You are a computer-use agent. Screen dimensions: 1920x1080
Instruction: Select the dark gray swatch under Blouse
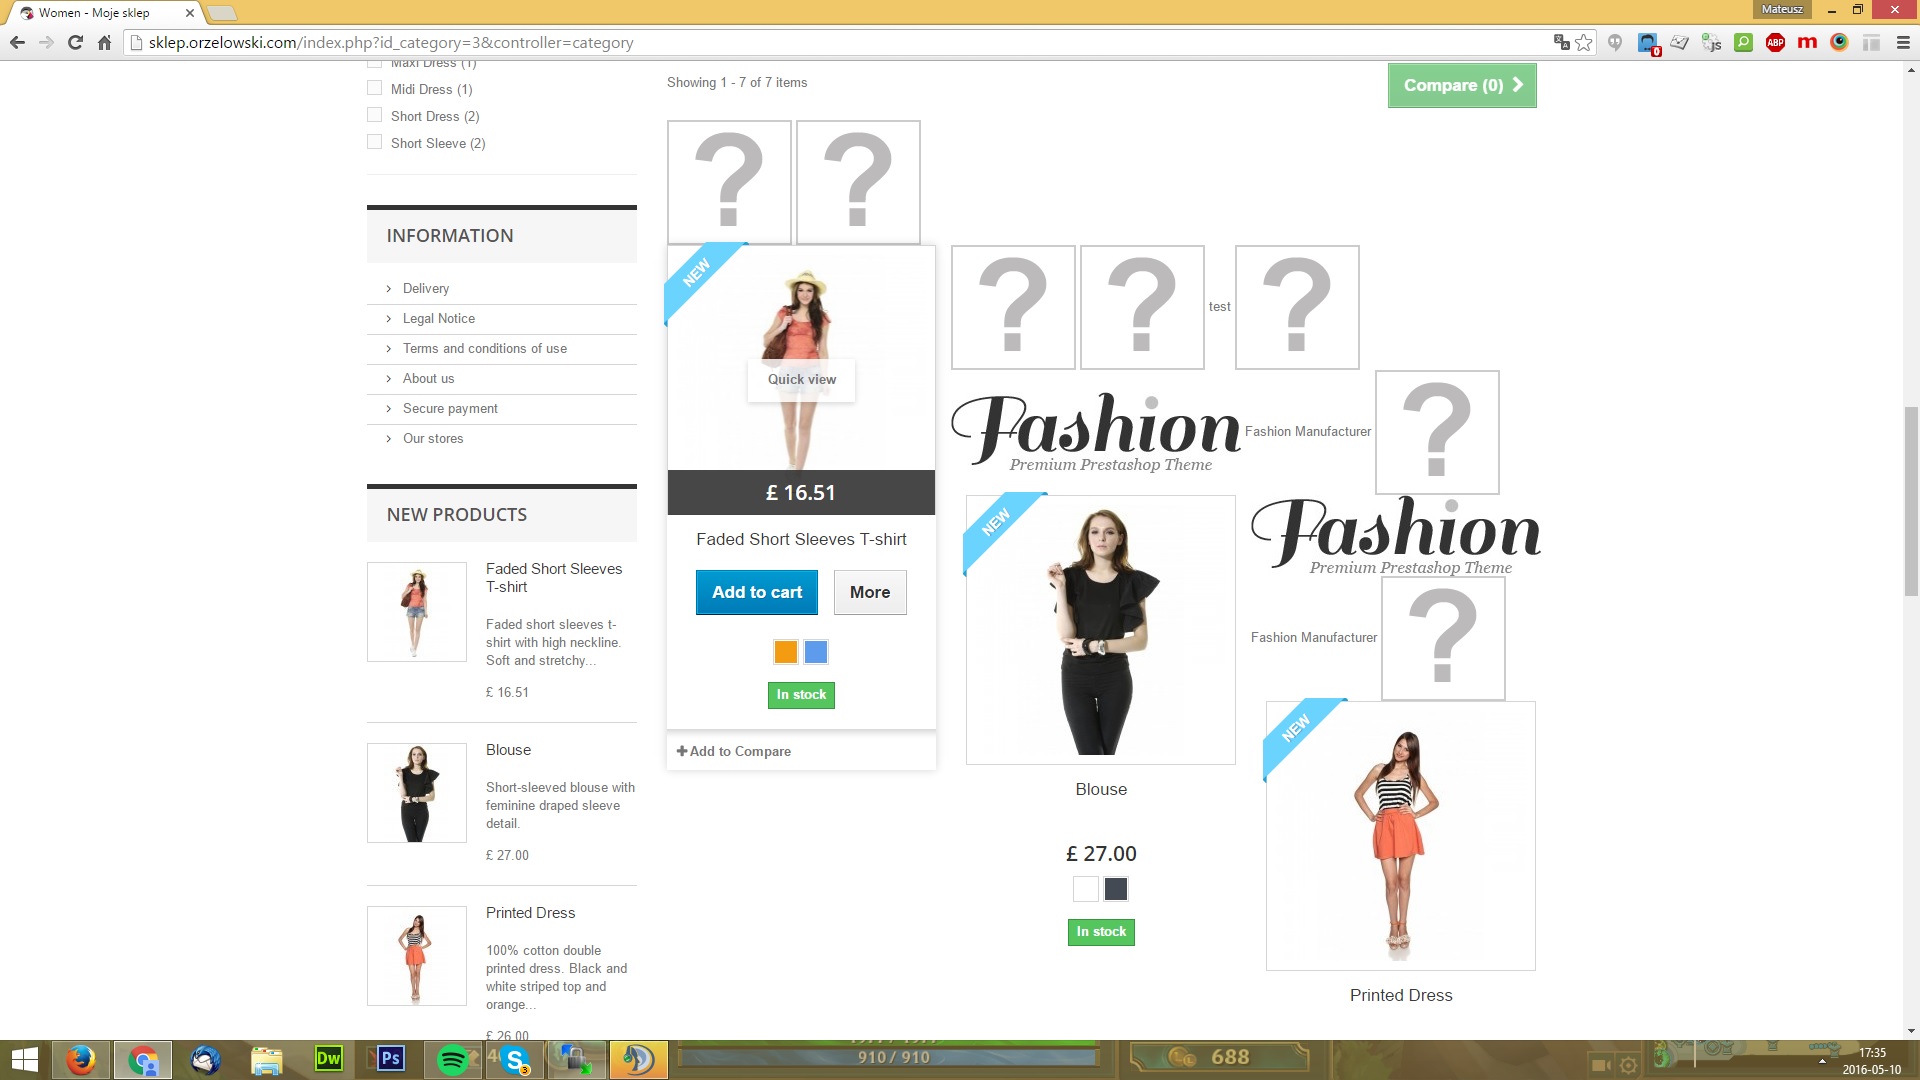pos(1116,889)
